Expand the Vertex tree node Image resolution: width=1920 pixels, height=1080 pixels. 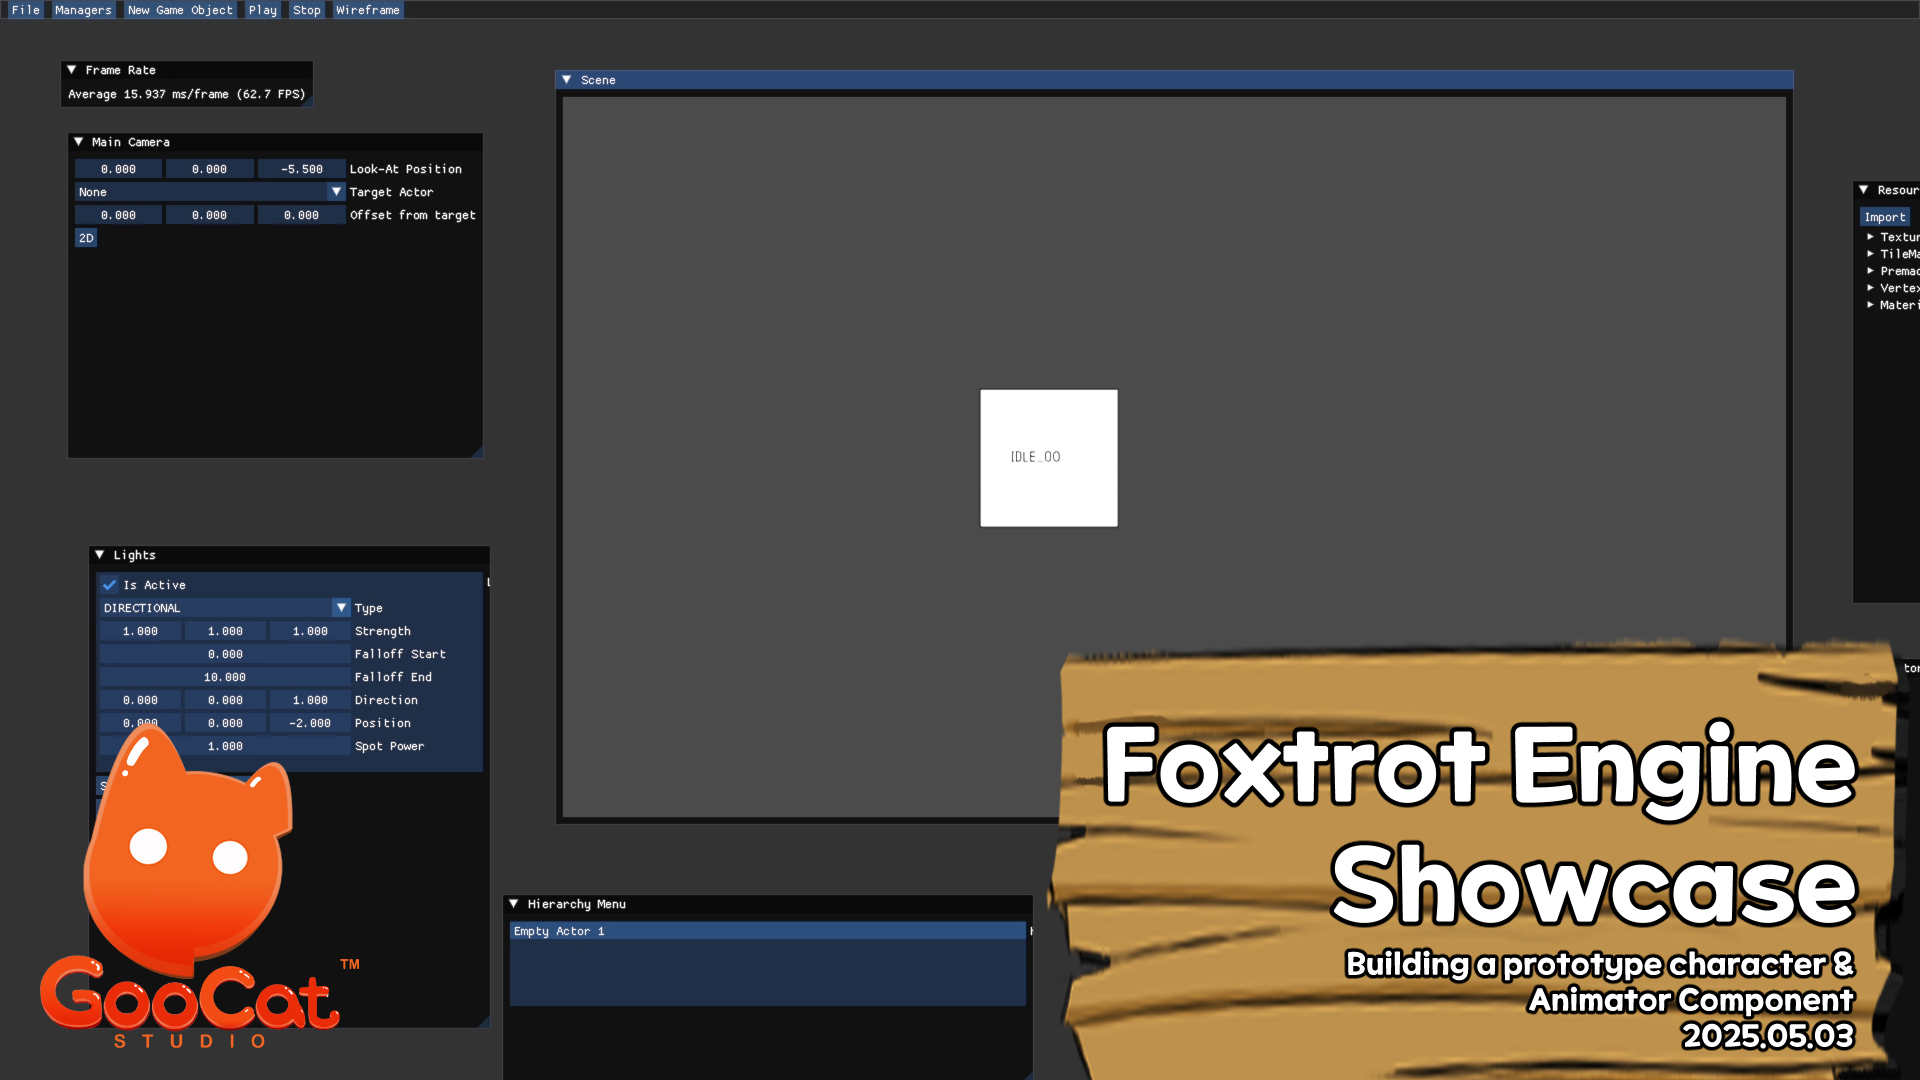[1870, 288]
